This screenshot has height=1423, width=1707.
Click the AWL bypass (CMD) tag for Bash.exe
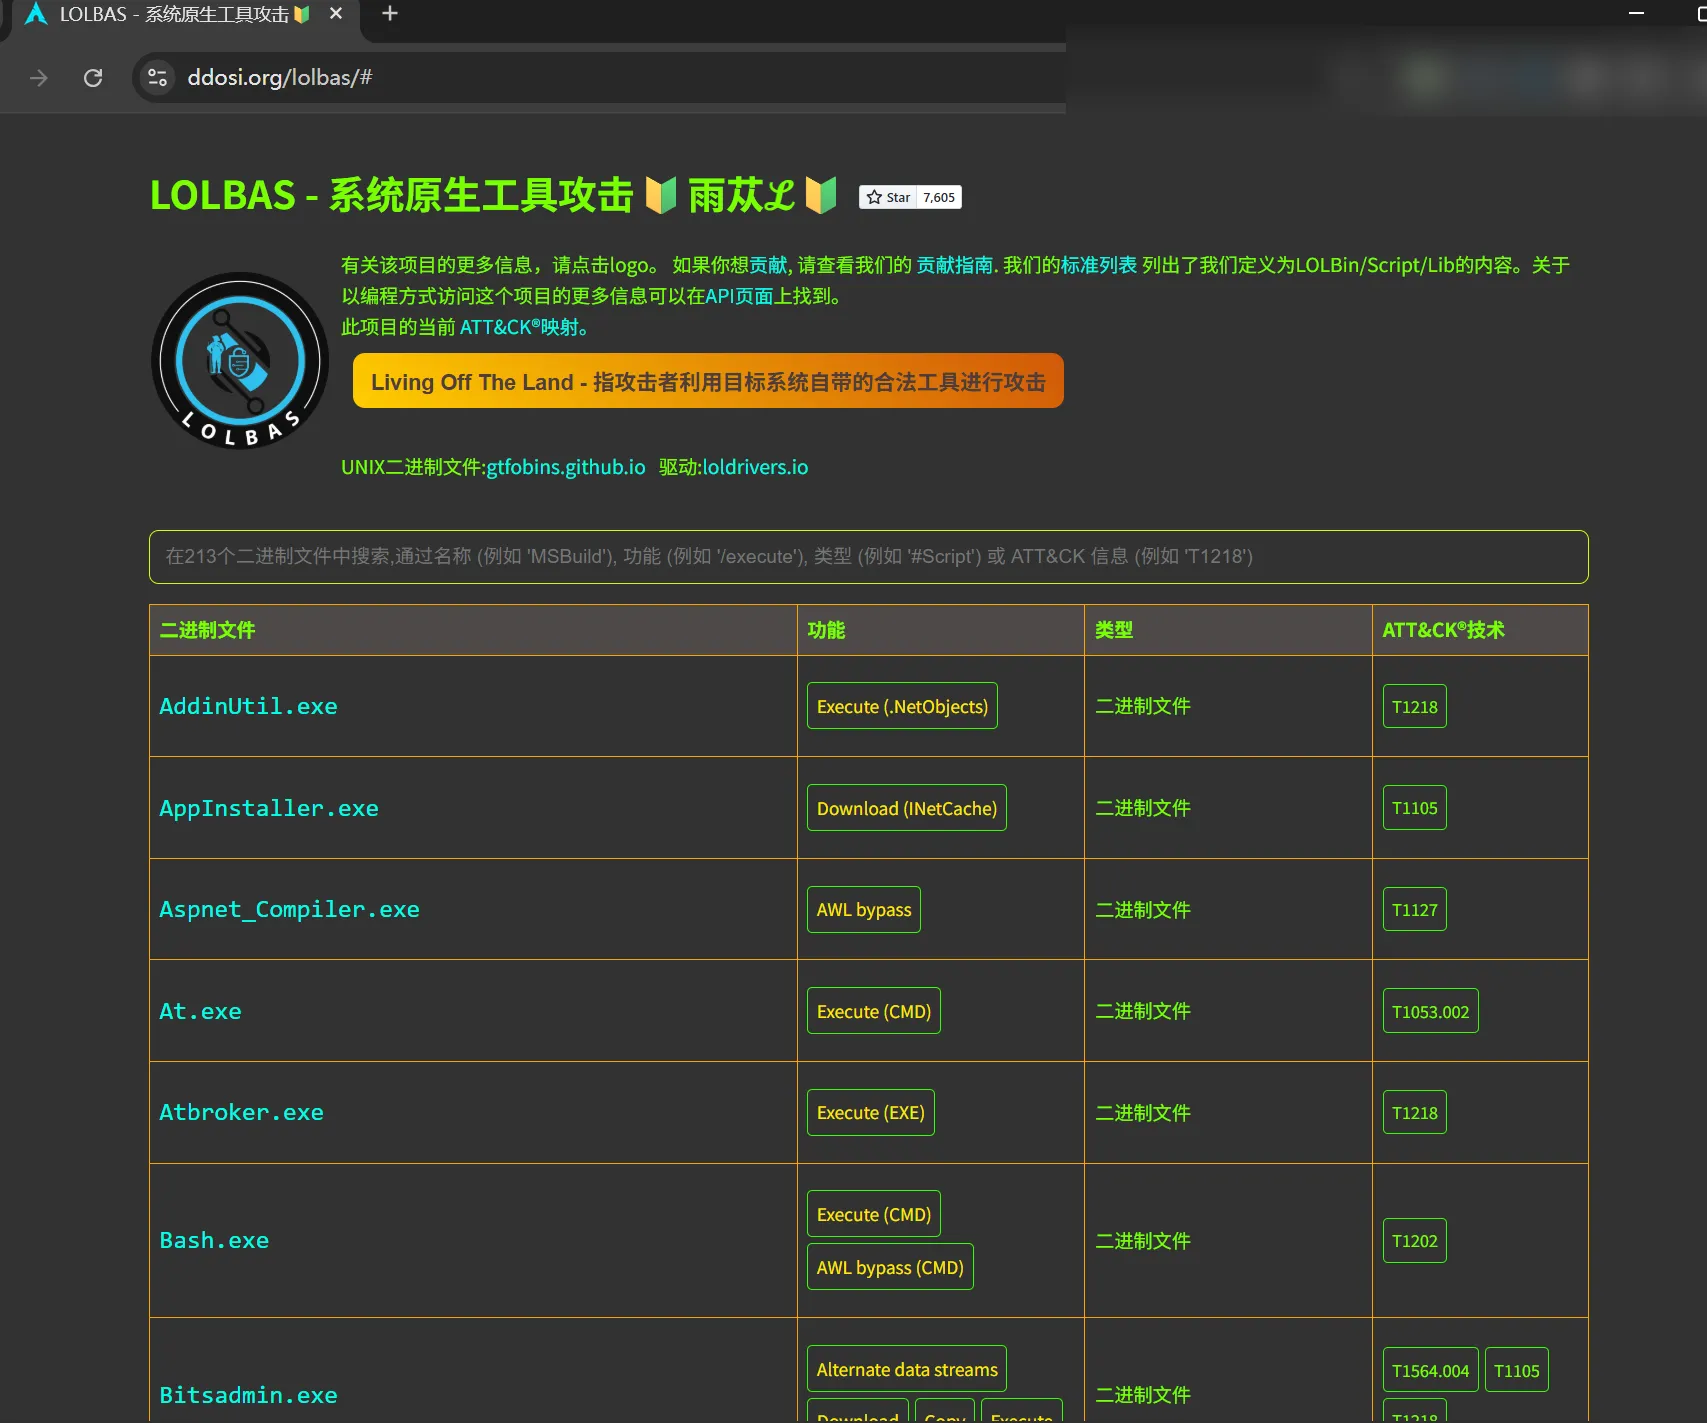(889, 1267)
